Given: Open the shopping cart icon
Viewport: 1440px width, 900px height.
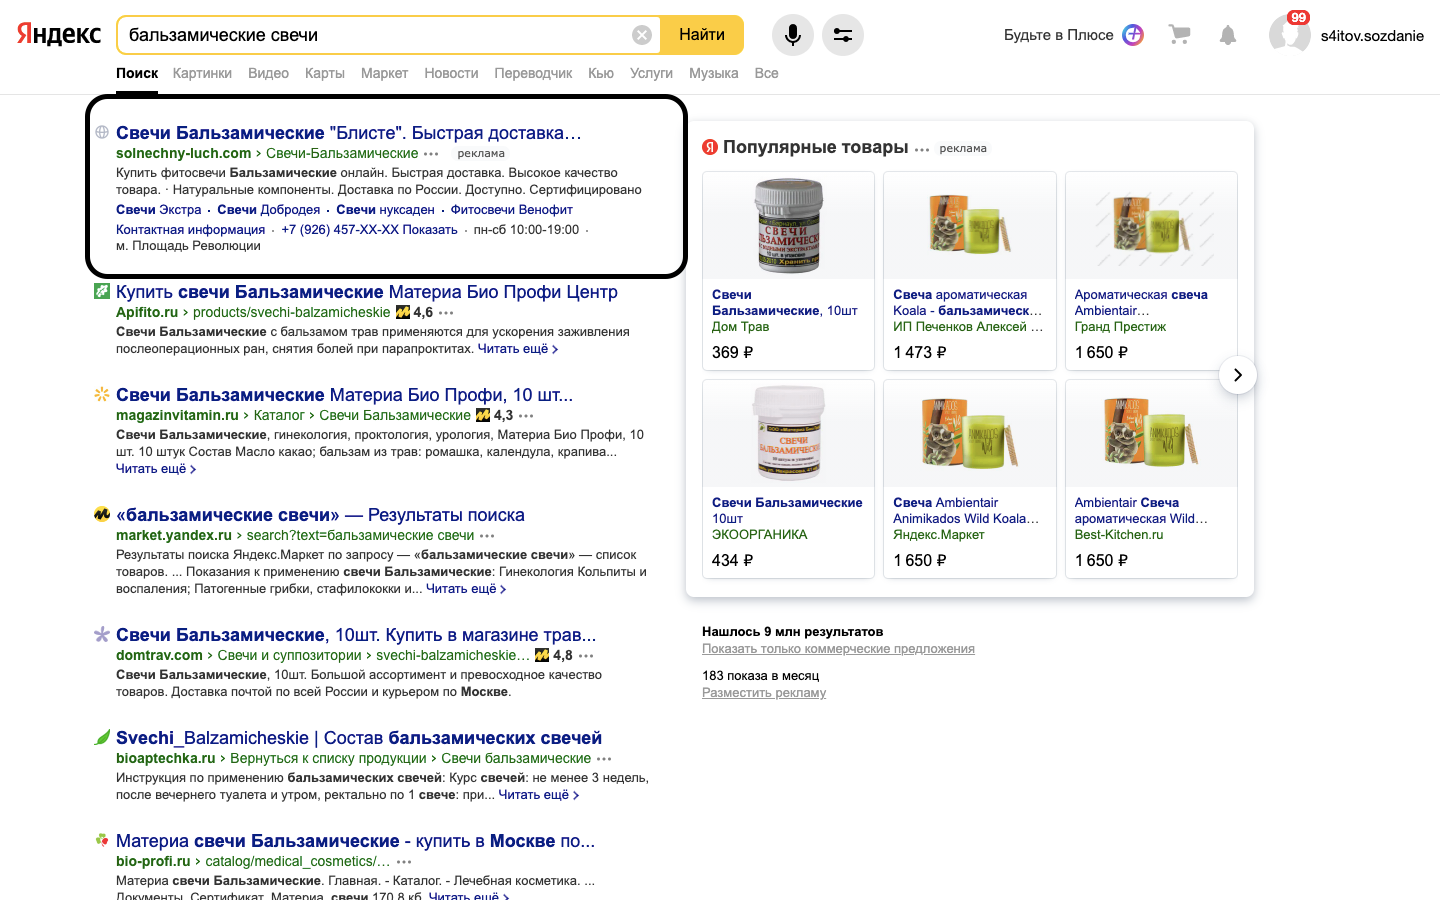Looking at the screenshot, I should click(x=1180, y=35).
